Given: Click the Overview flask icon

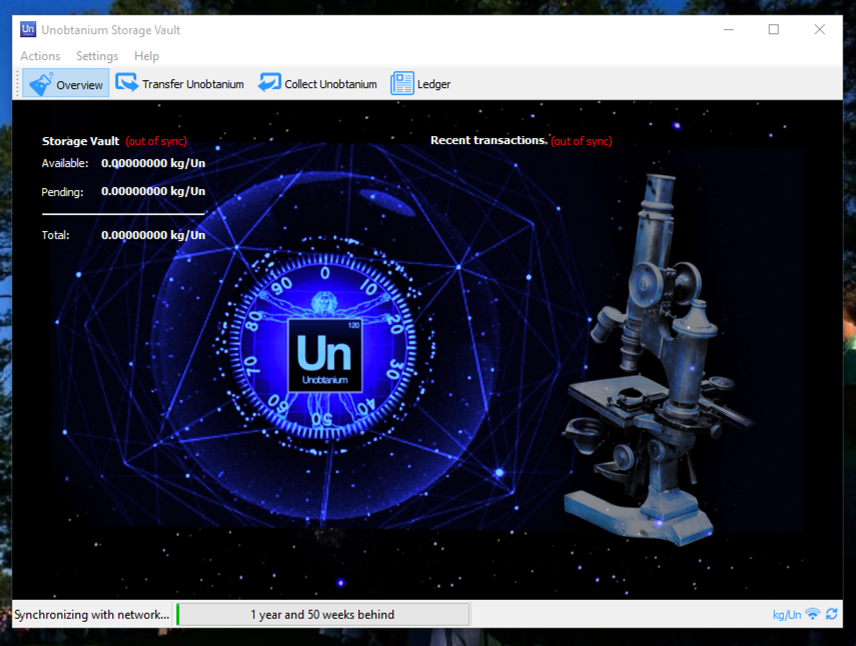Looking at the screenshot, I should [x=40, y=84].
